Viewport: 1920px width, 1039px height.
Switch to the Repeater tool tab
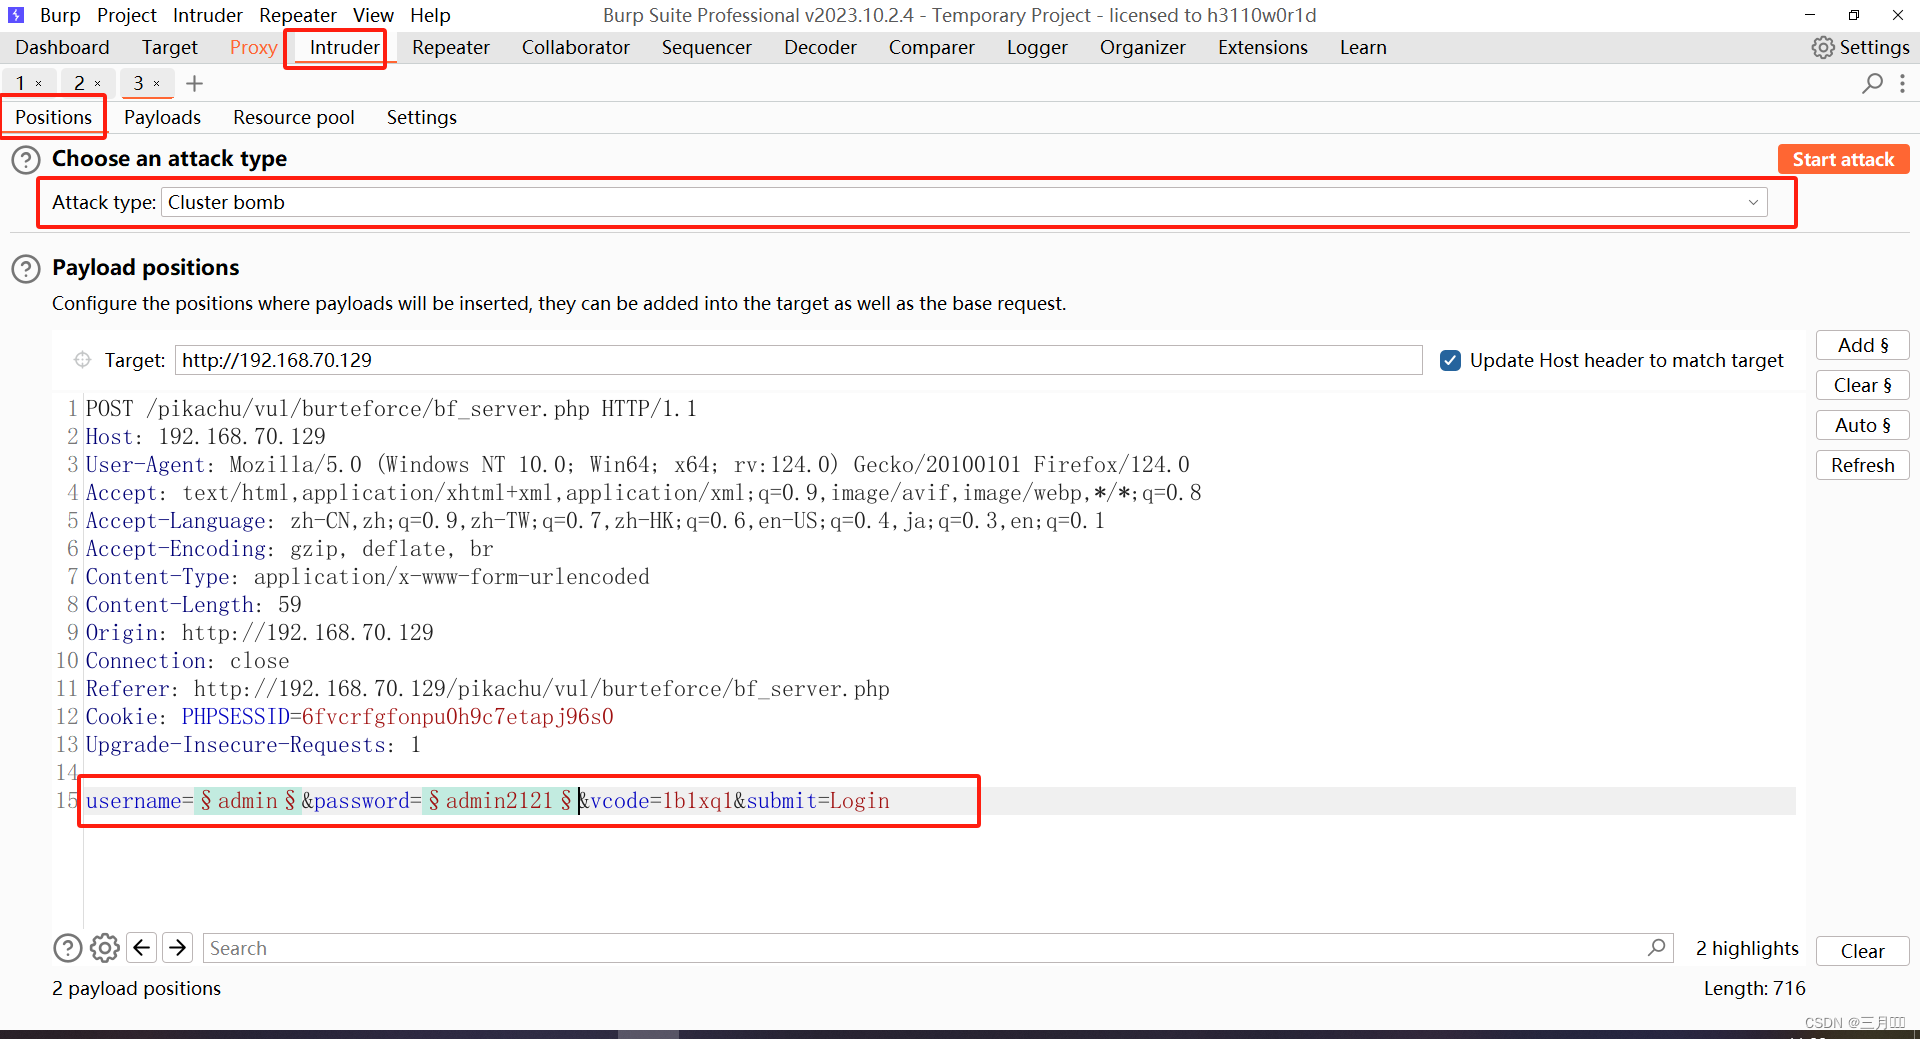tap(451, 47)
